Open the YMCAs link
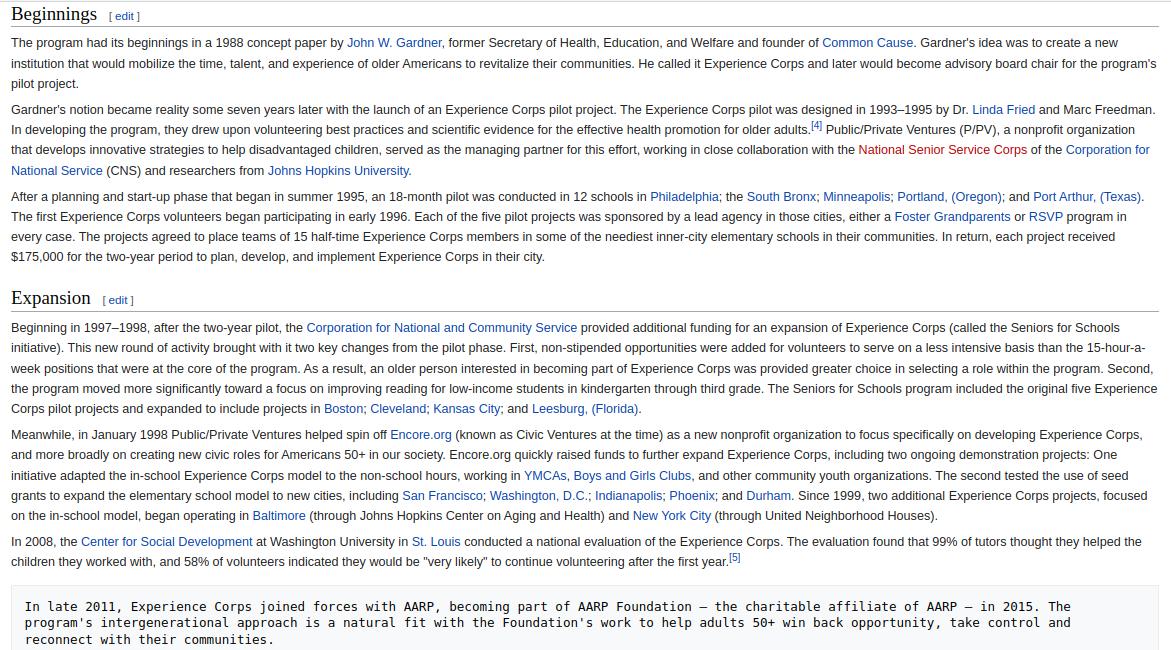The height and width of the screenshot is (650, 1171). click(545, 475)
